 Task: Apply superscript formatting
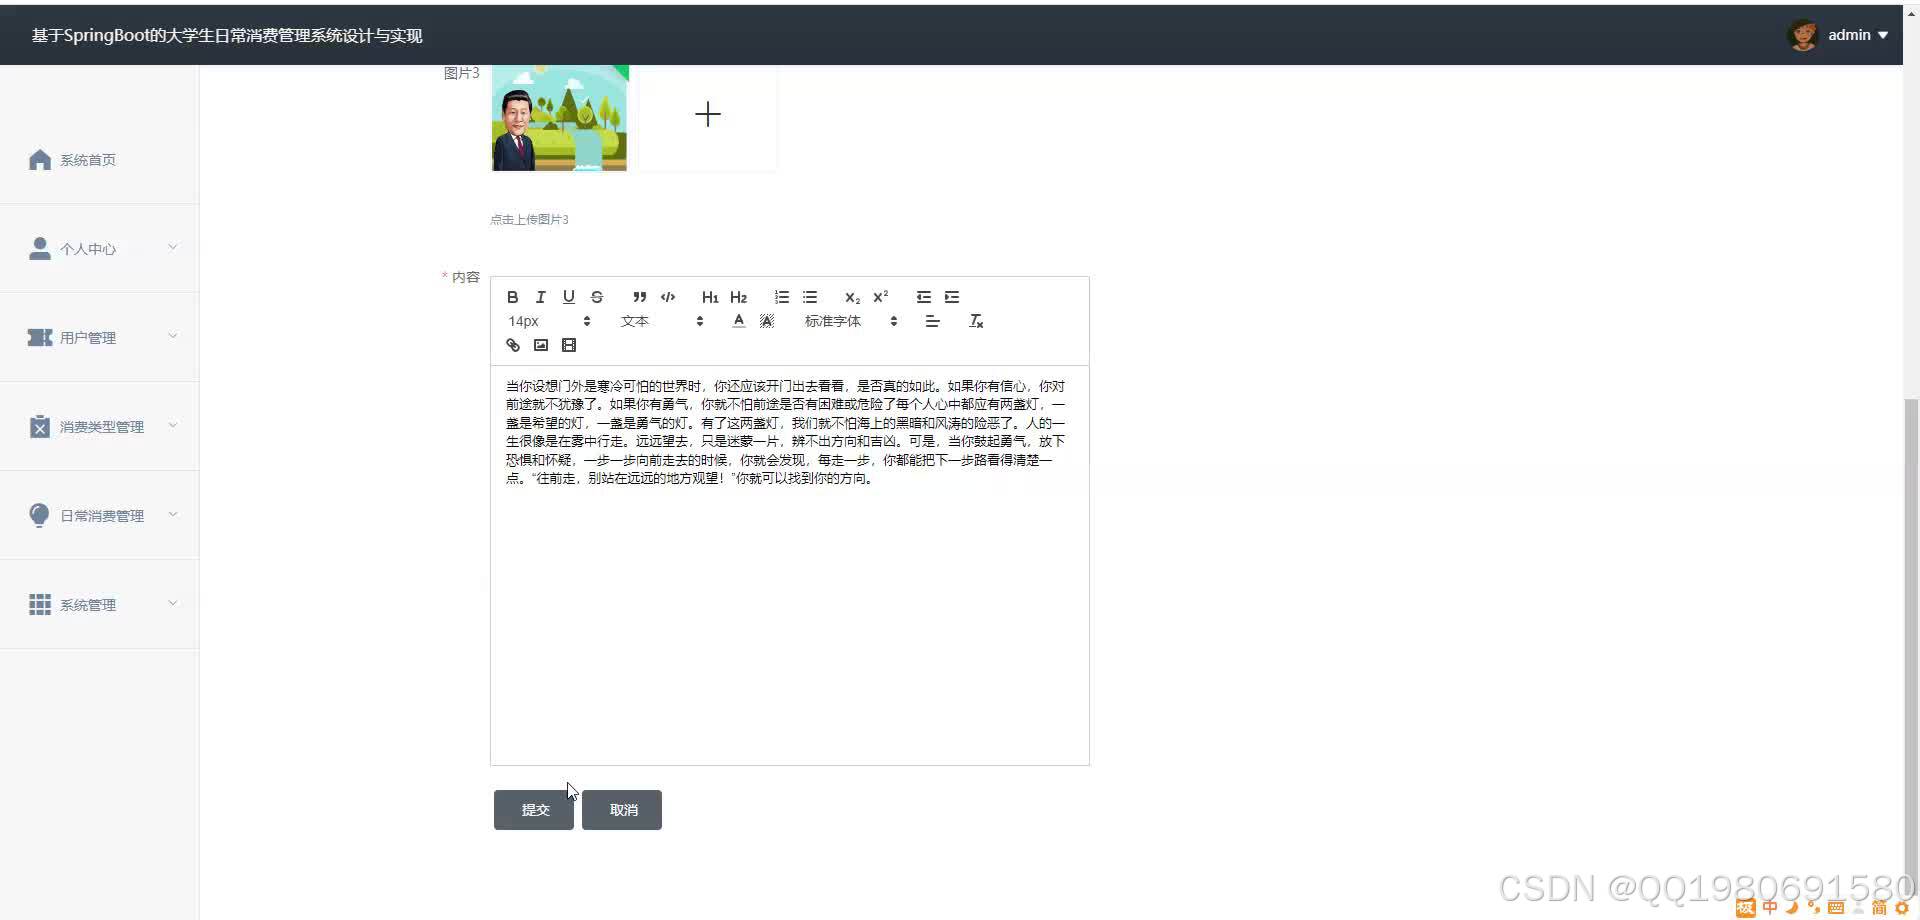[x=880, y=296]
